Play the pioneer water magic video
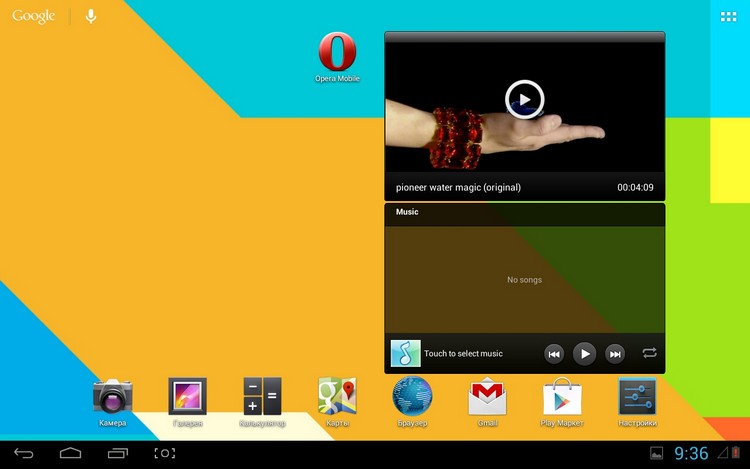This screenshot has height=469, width=750. click(x=525, y=99)
